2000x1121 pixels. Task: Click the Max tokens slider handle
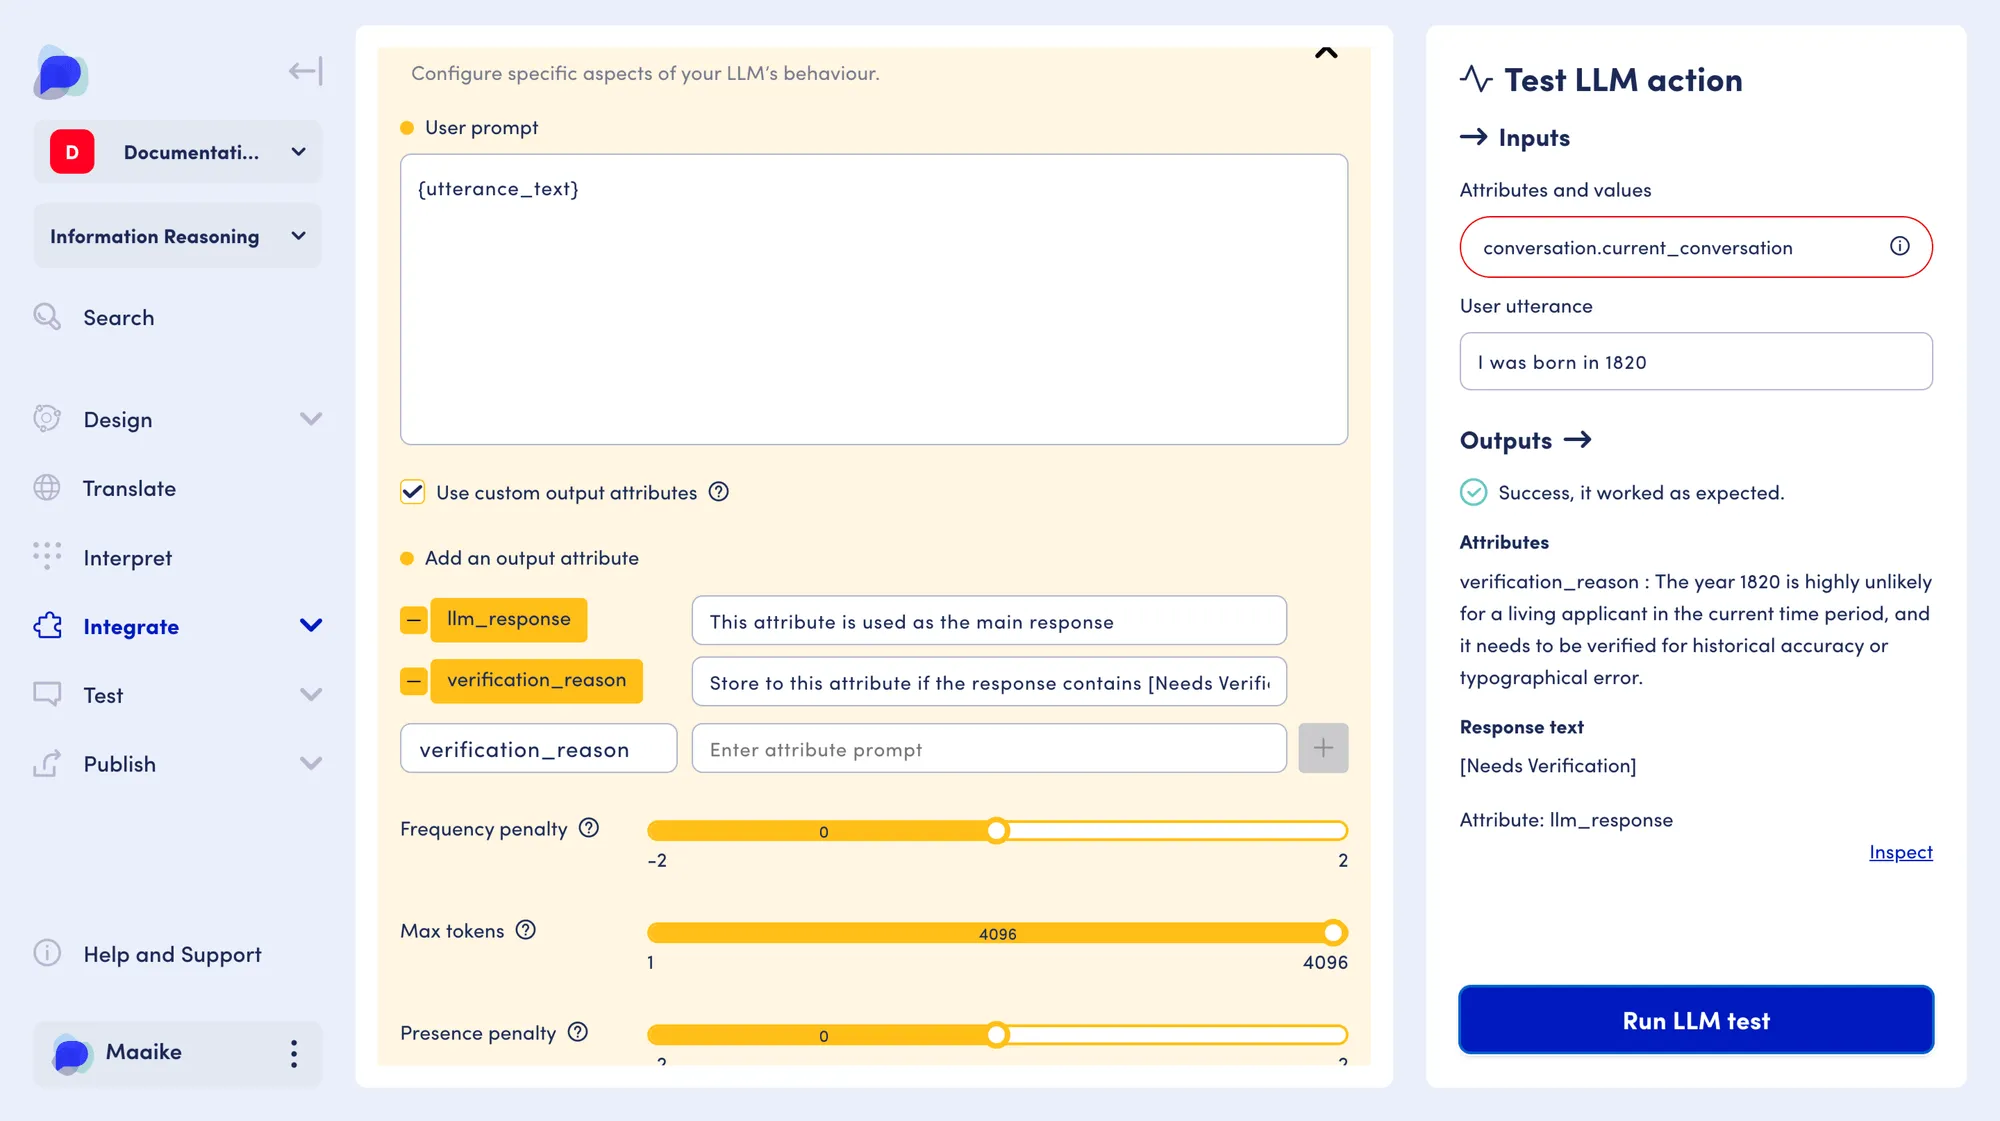pos(1333,933)
